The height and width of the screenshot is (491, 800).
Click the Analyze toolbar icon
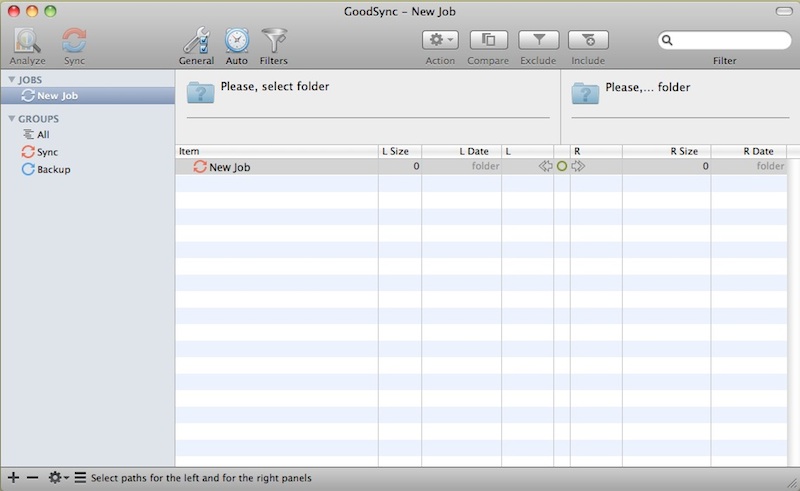point(28,41)
